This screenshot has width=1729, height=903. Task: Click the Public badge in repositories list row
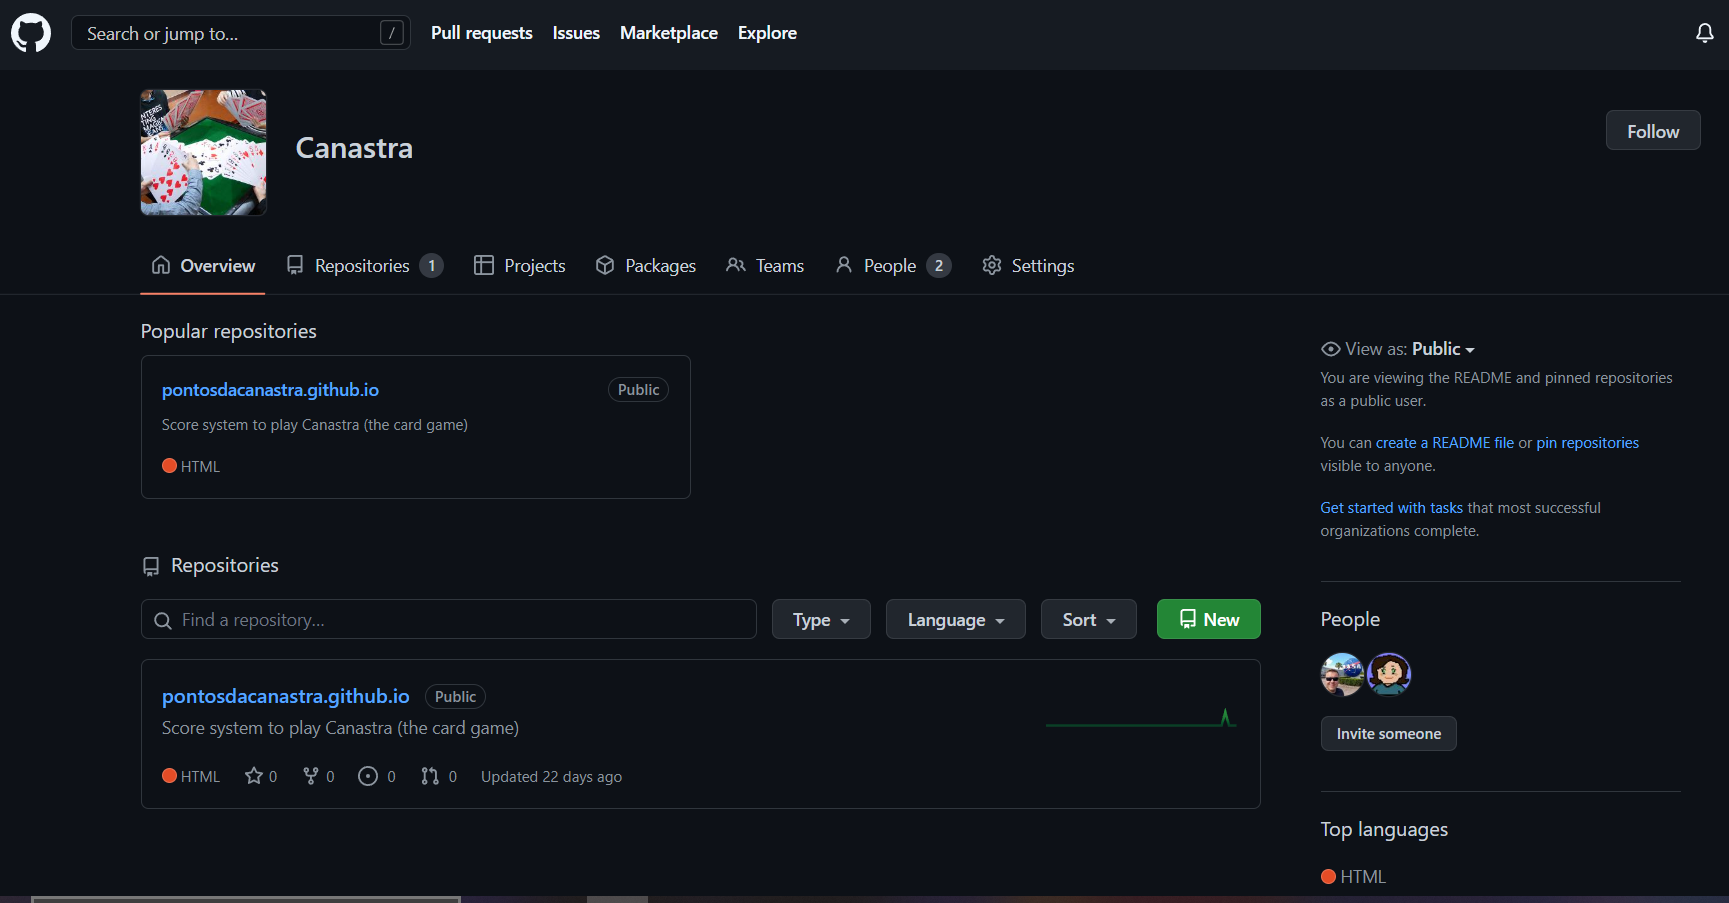455,697
